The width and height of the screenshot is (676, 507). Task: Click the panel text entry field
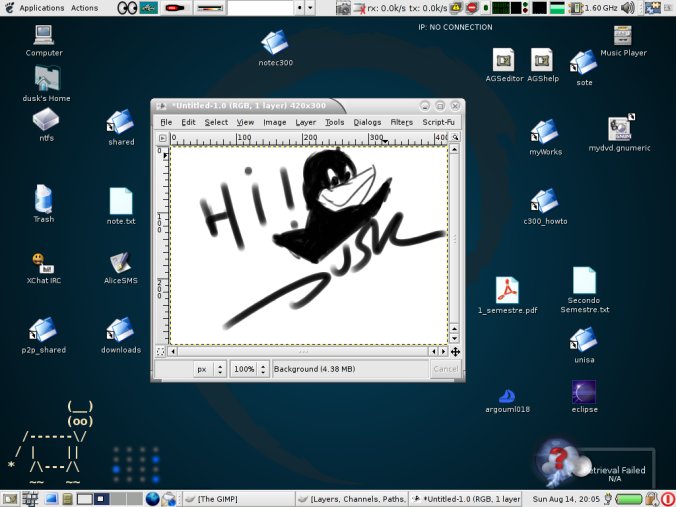pos(260,8)
